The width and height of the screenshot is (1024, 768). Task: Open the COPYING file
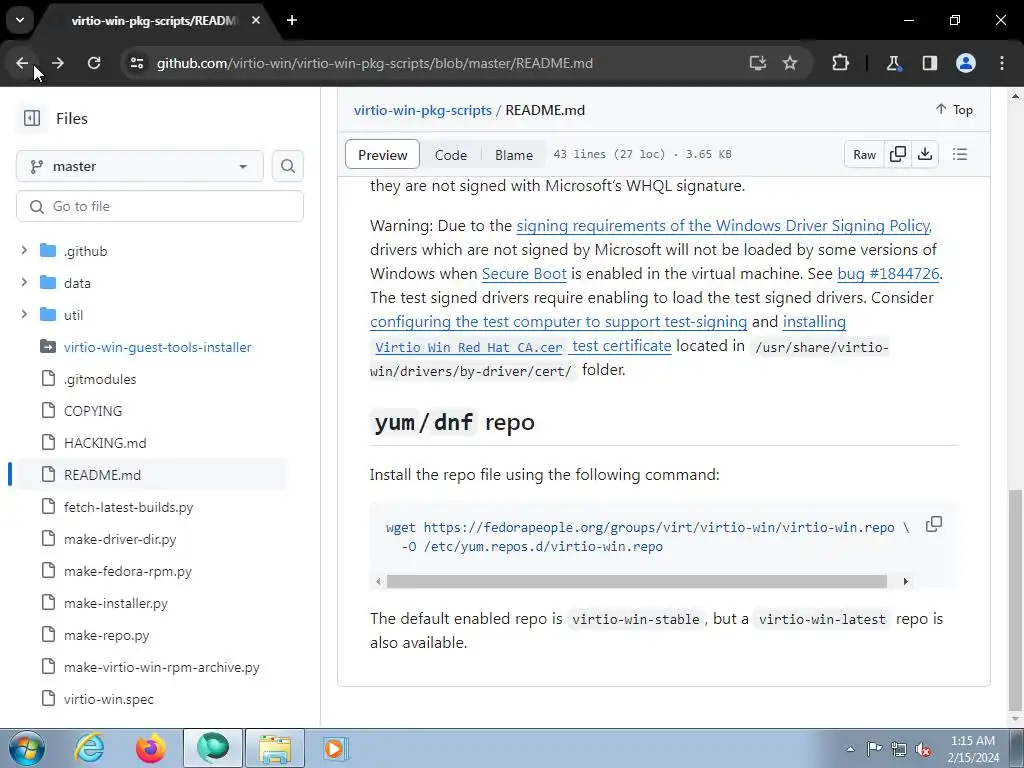(93, 411)
